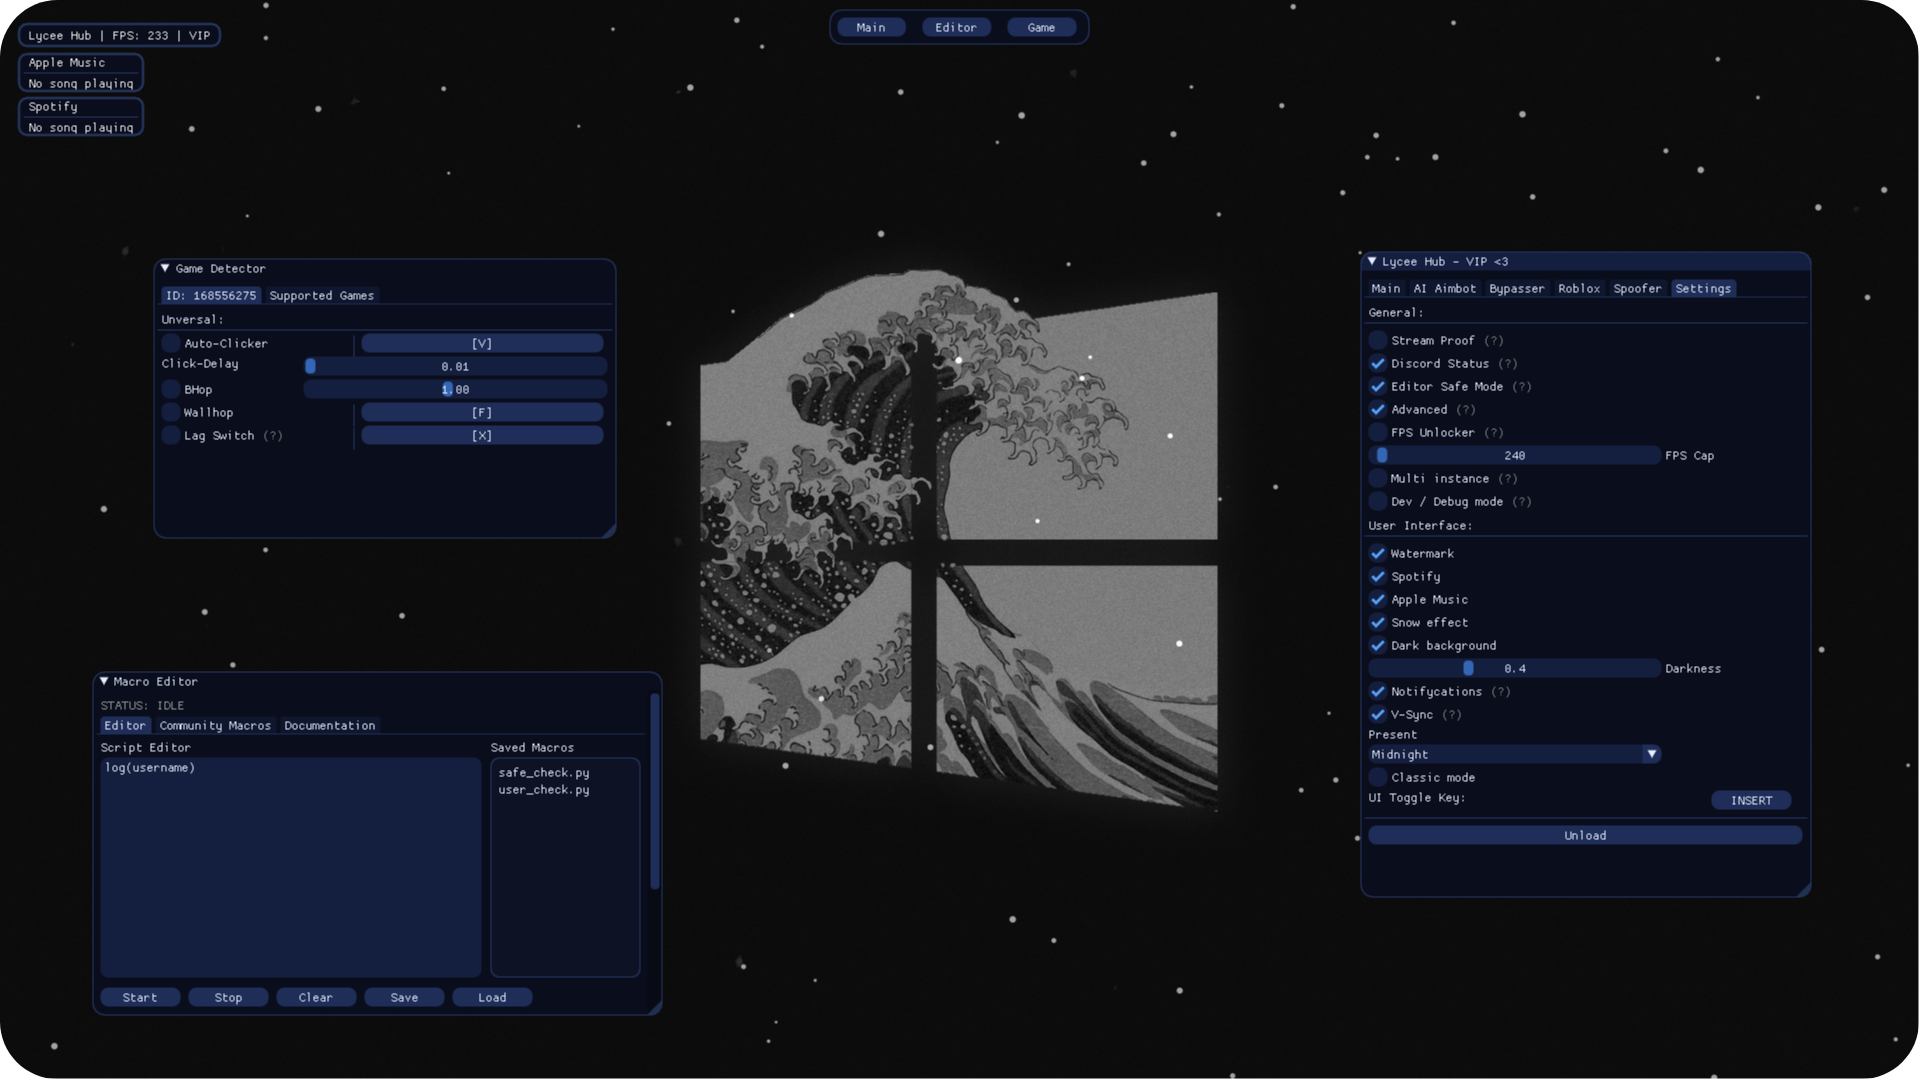The height and width of the screenshot is (1079, 1919).
Task: Turn on the BHop checkbox
Action: click(x=171, y=389)
